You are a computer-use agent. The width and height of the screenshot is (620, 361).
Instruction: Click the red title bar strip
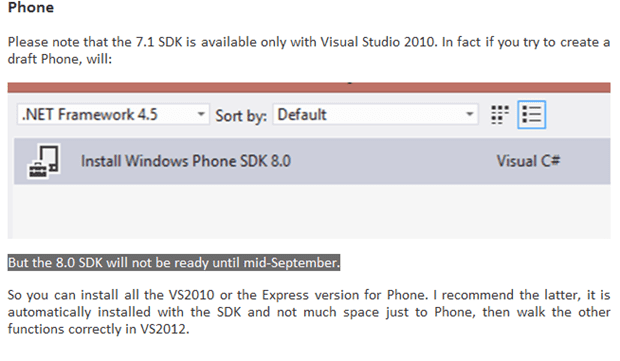(x=309, y=87)
